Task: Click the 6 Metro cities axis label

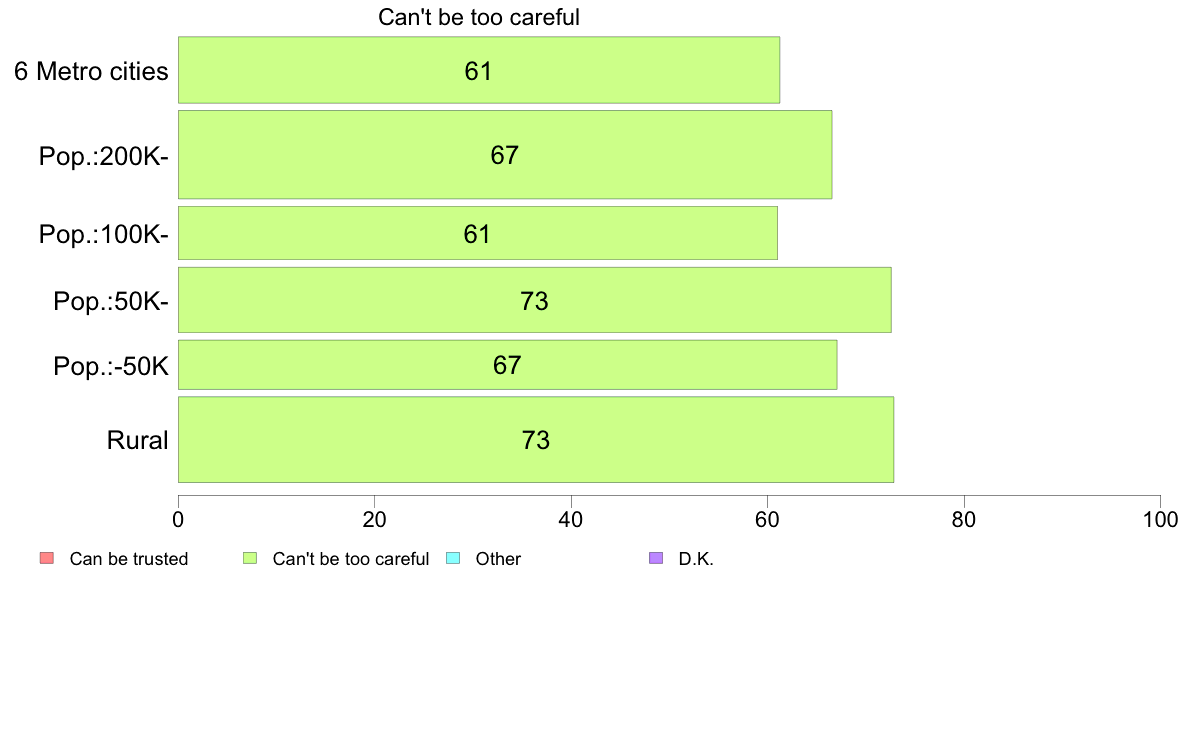Action: tap(91, 71)
